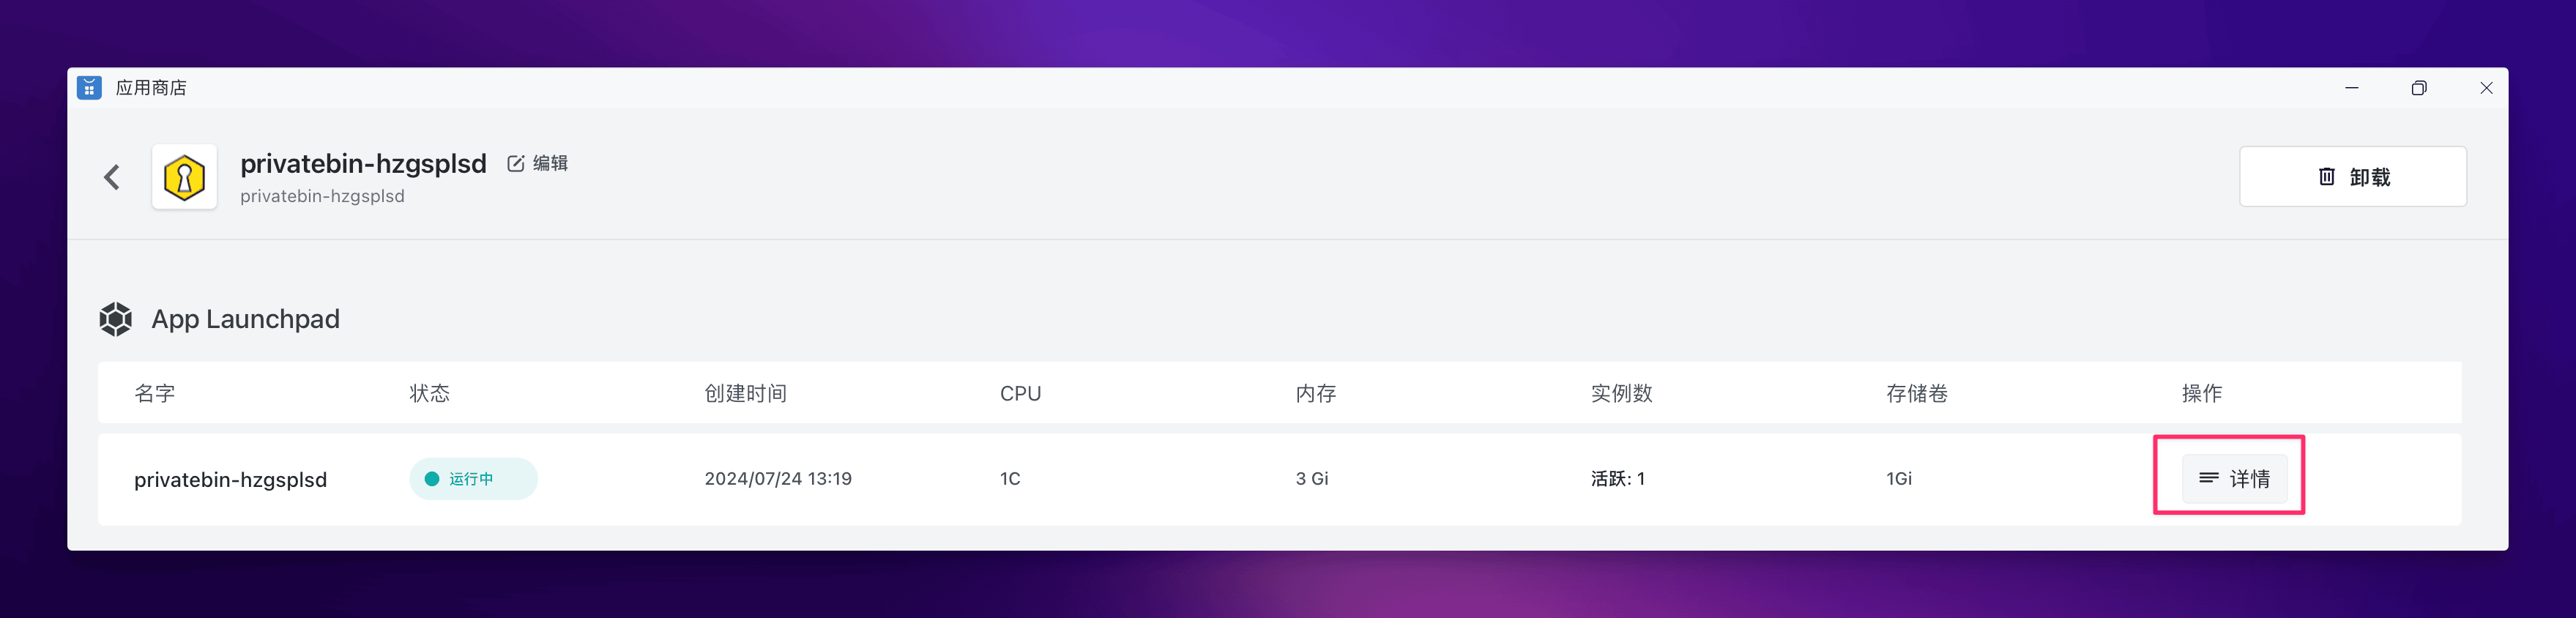Screen dimensions: 2576x618
Task: Go back using the left arrow
Action: (112, 177)
